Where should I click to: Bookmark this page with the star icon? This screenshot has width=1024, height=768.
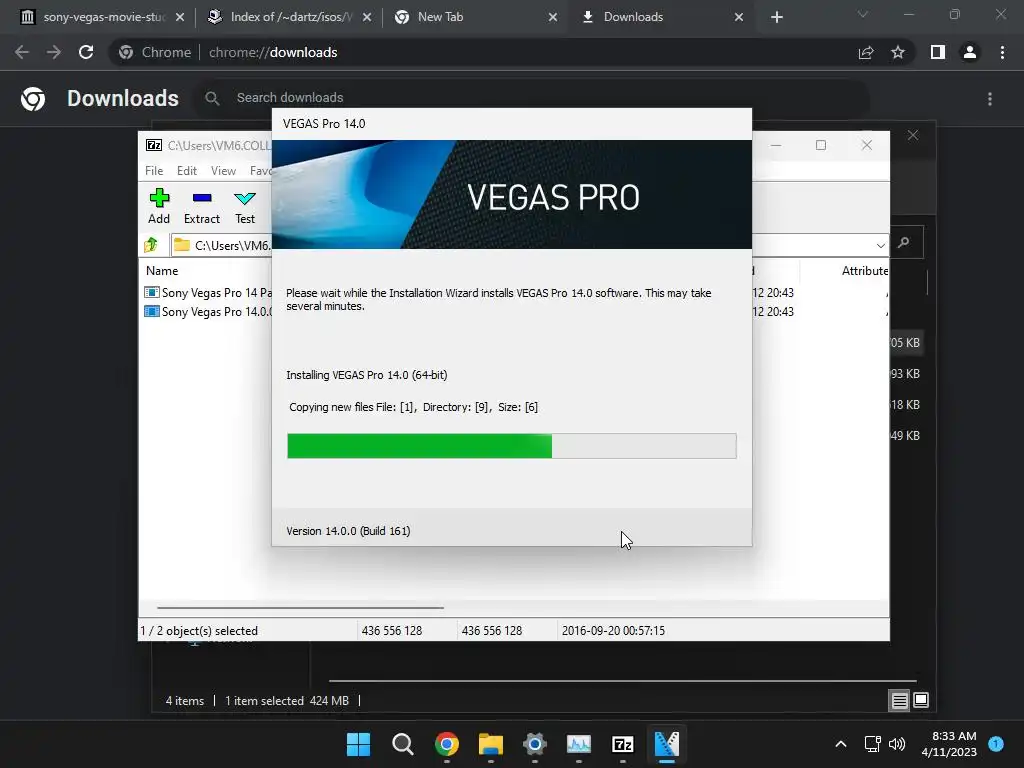[898, 52]
